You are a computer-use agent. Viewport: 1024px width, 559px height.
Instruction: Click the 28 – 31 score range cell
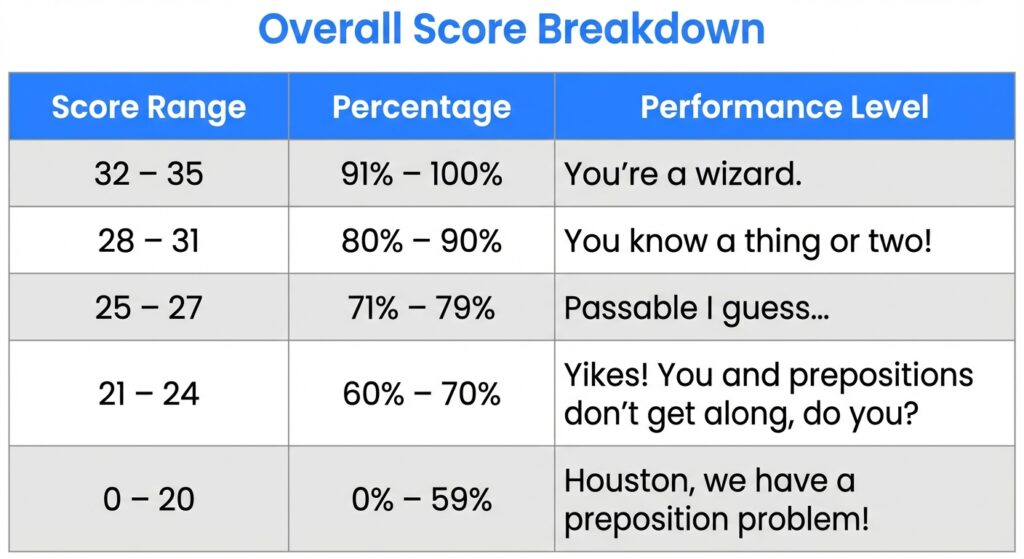(148, 241)
